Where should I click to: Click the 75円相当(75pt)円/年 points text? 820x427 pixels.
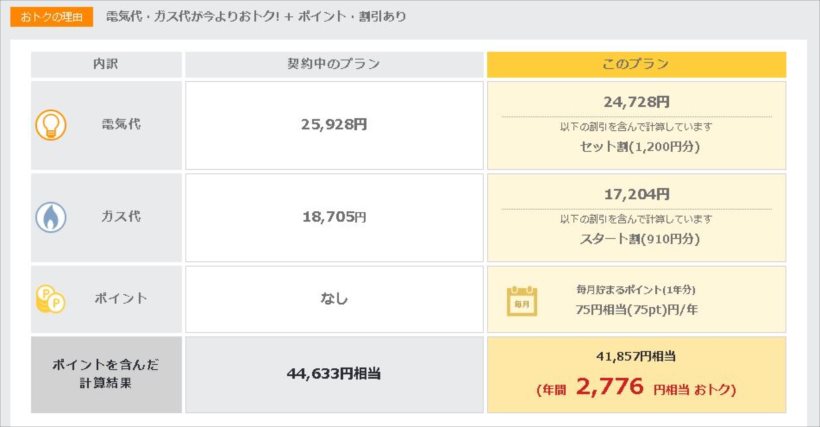[x=636, y=310]
